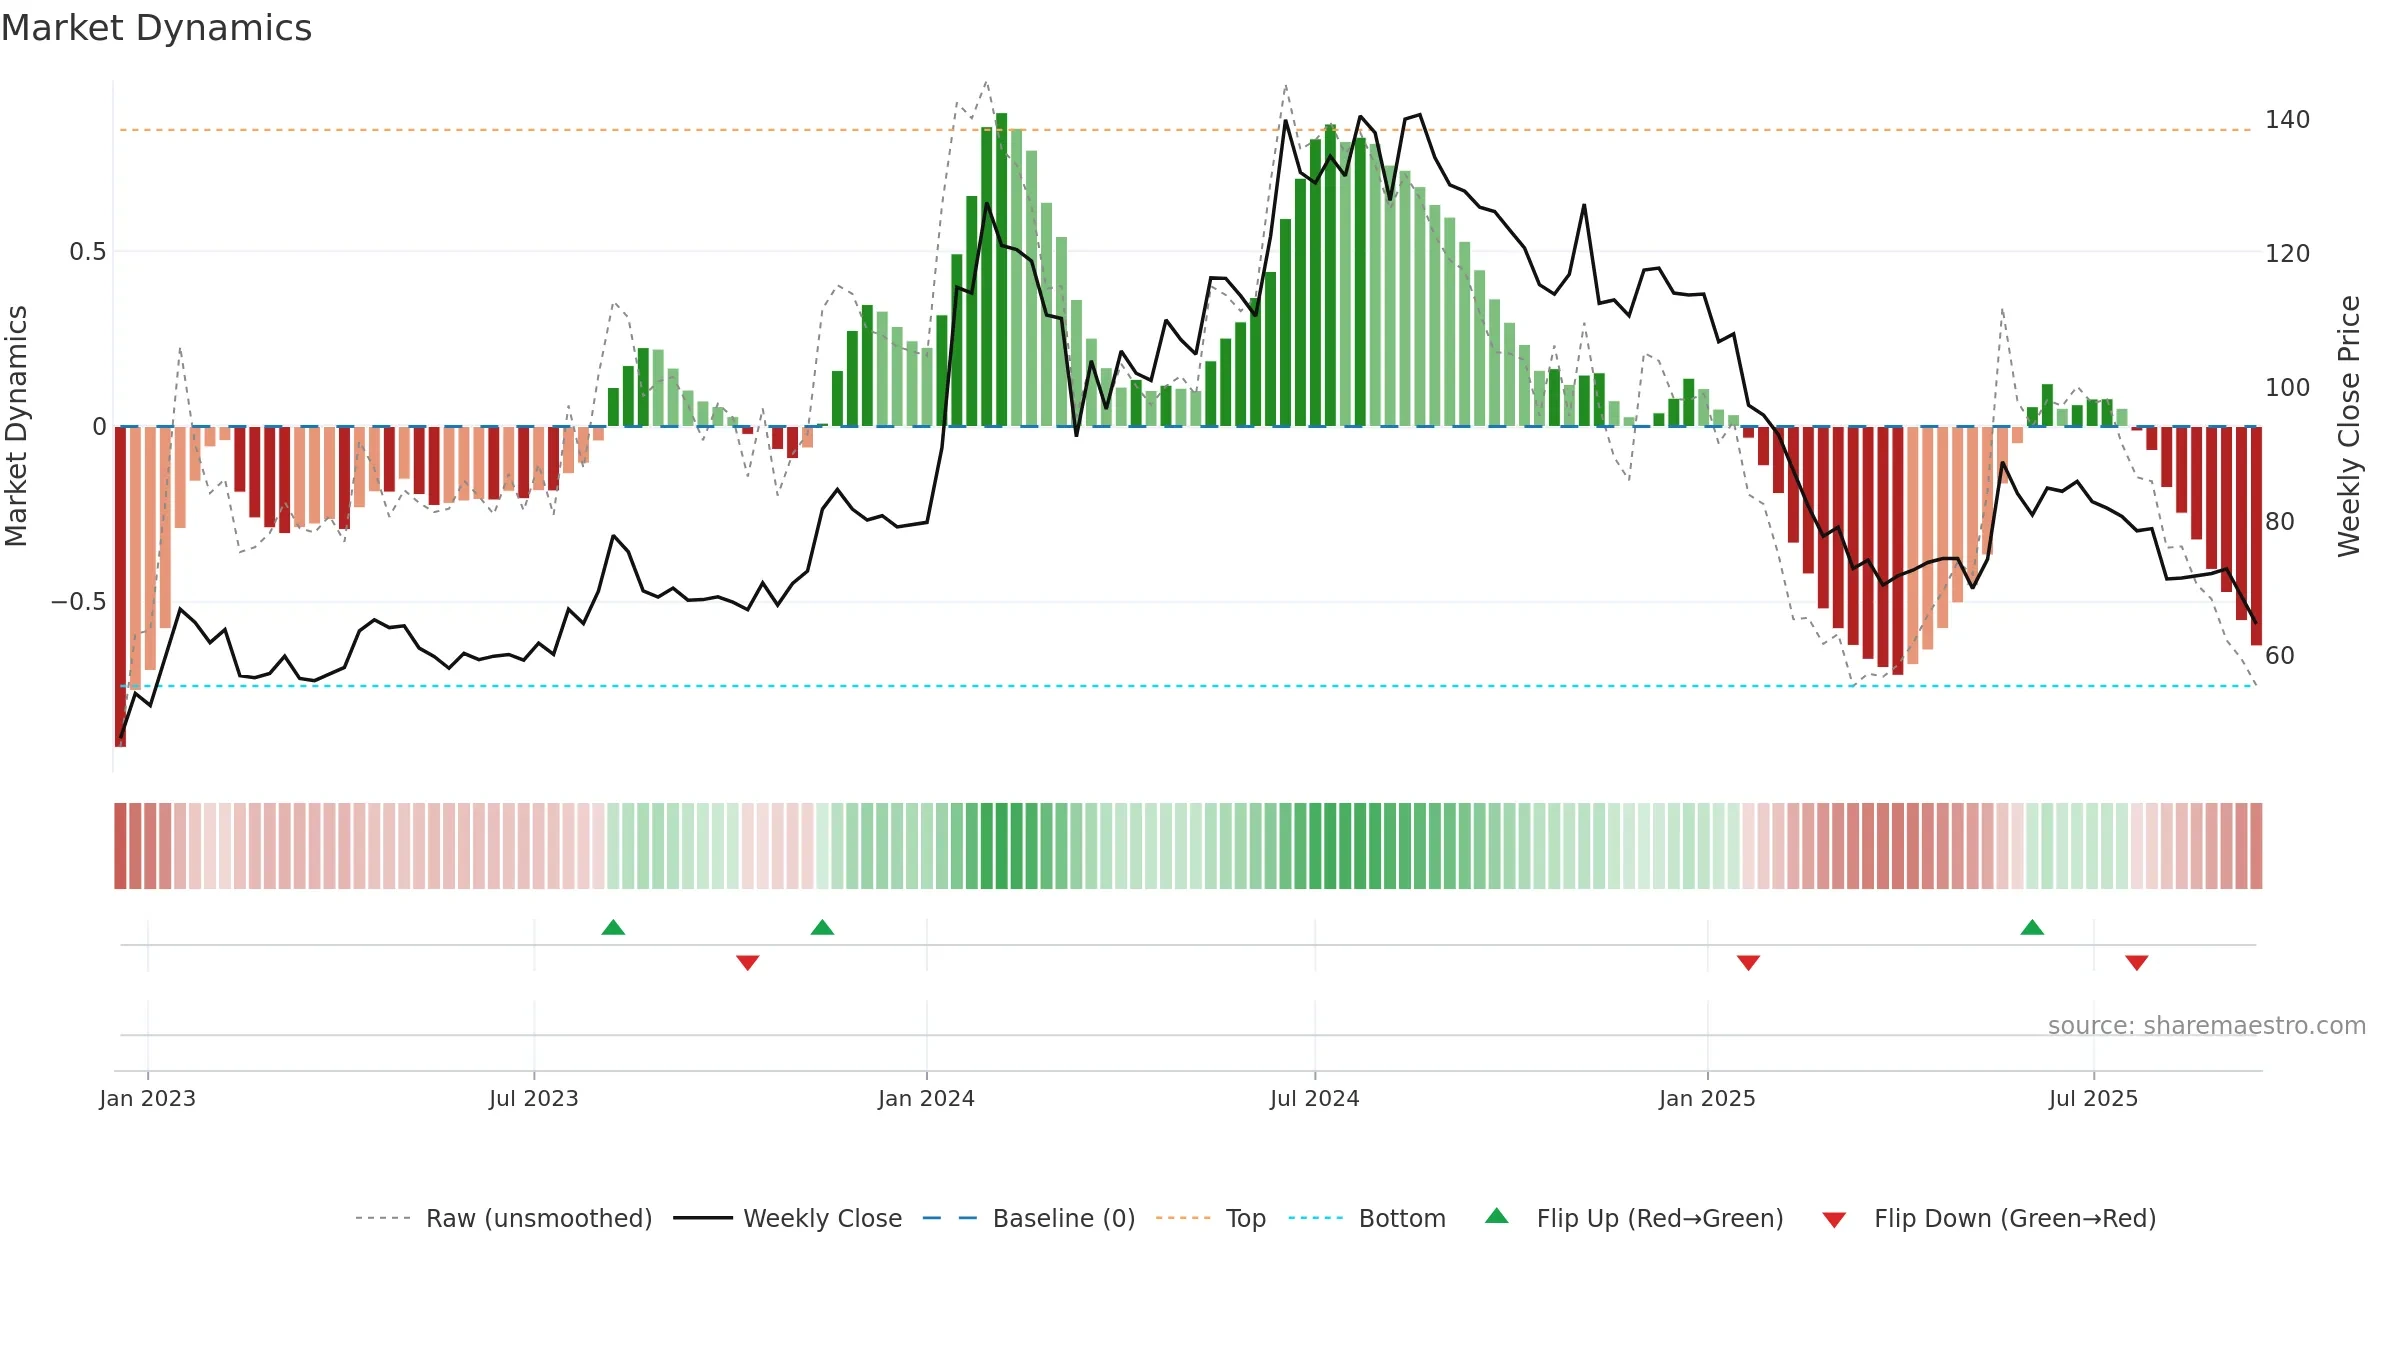Click the Weekly Close Price axis title
The width and height of the screenshot is (2400, 1350).
[2350, 426]
